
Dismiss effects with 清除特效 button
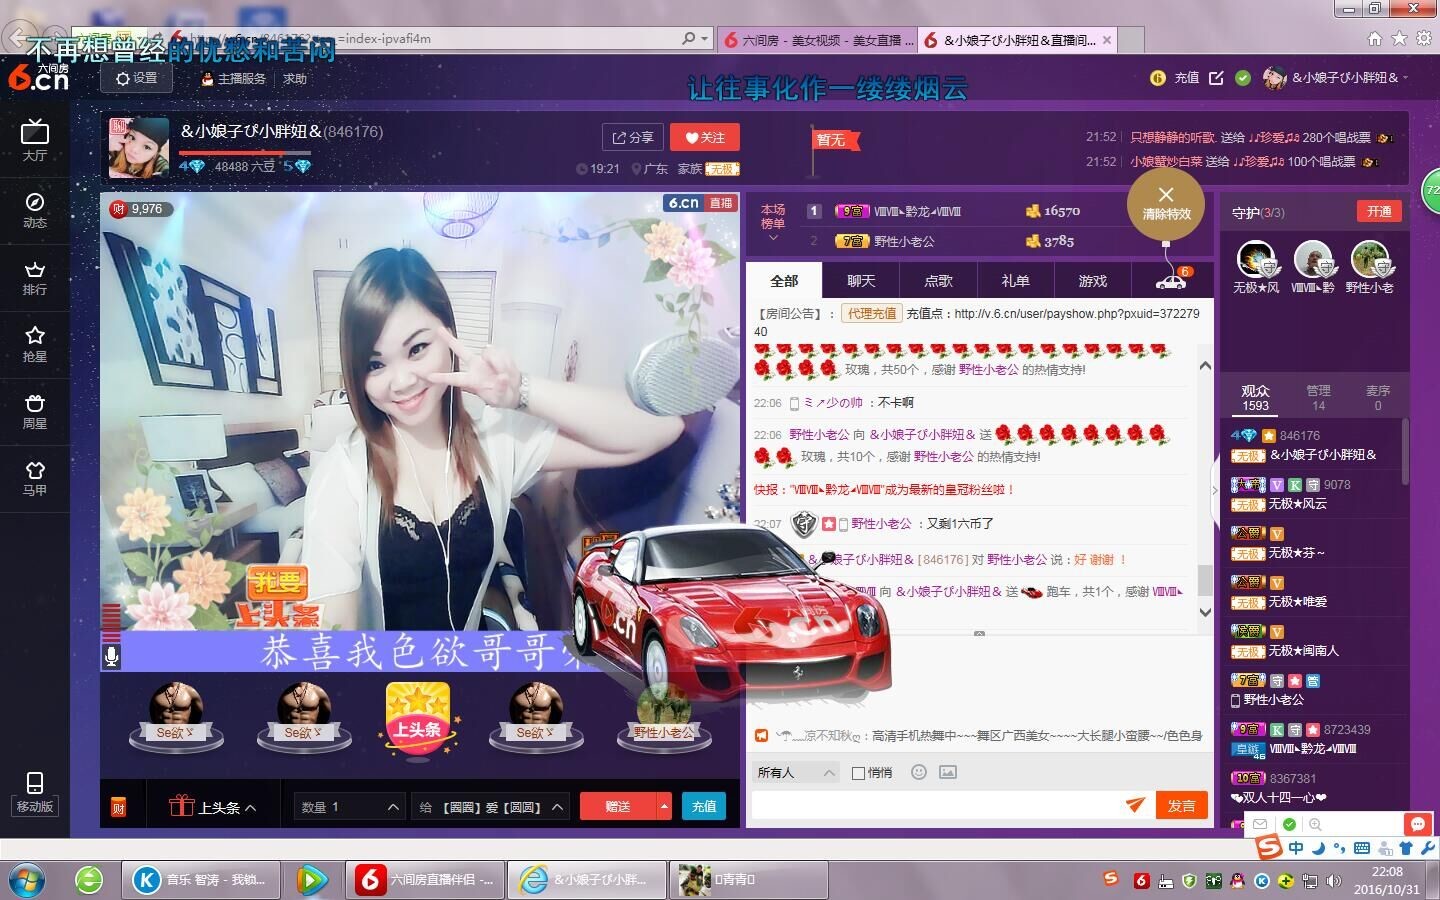1166,204
